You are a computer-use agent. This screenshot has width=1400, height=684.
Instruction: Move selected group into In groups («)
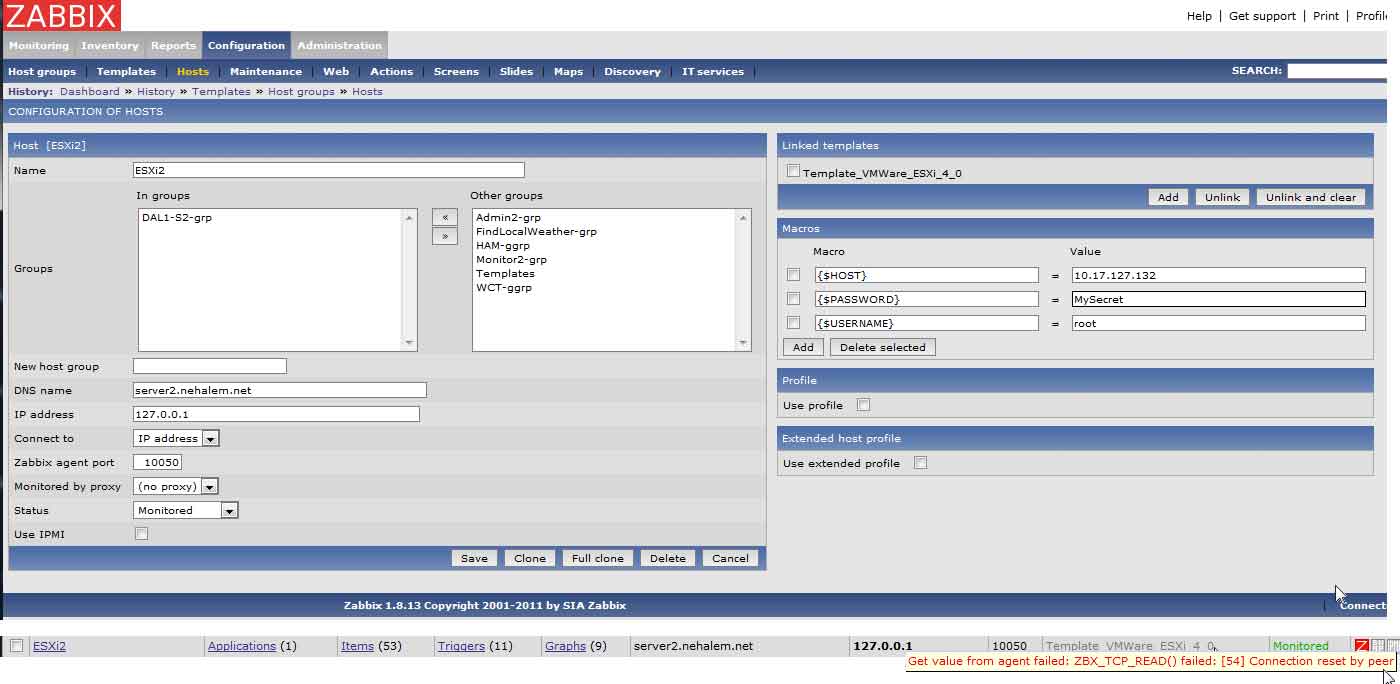click(x=444, y=217)
